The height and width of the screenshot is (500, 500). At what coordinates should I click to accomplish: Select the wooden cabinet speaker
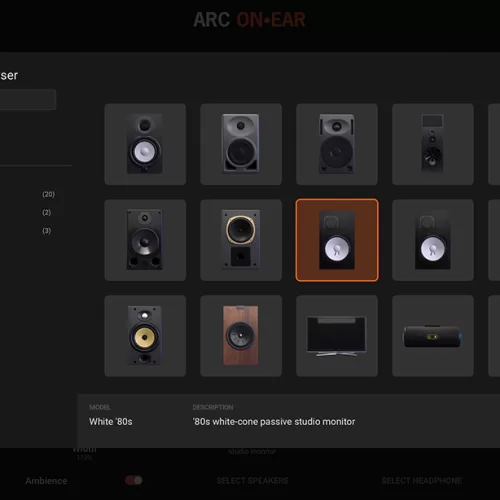point(241,336)
